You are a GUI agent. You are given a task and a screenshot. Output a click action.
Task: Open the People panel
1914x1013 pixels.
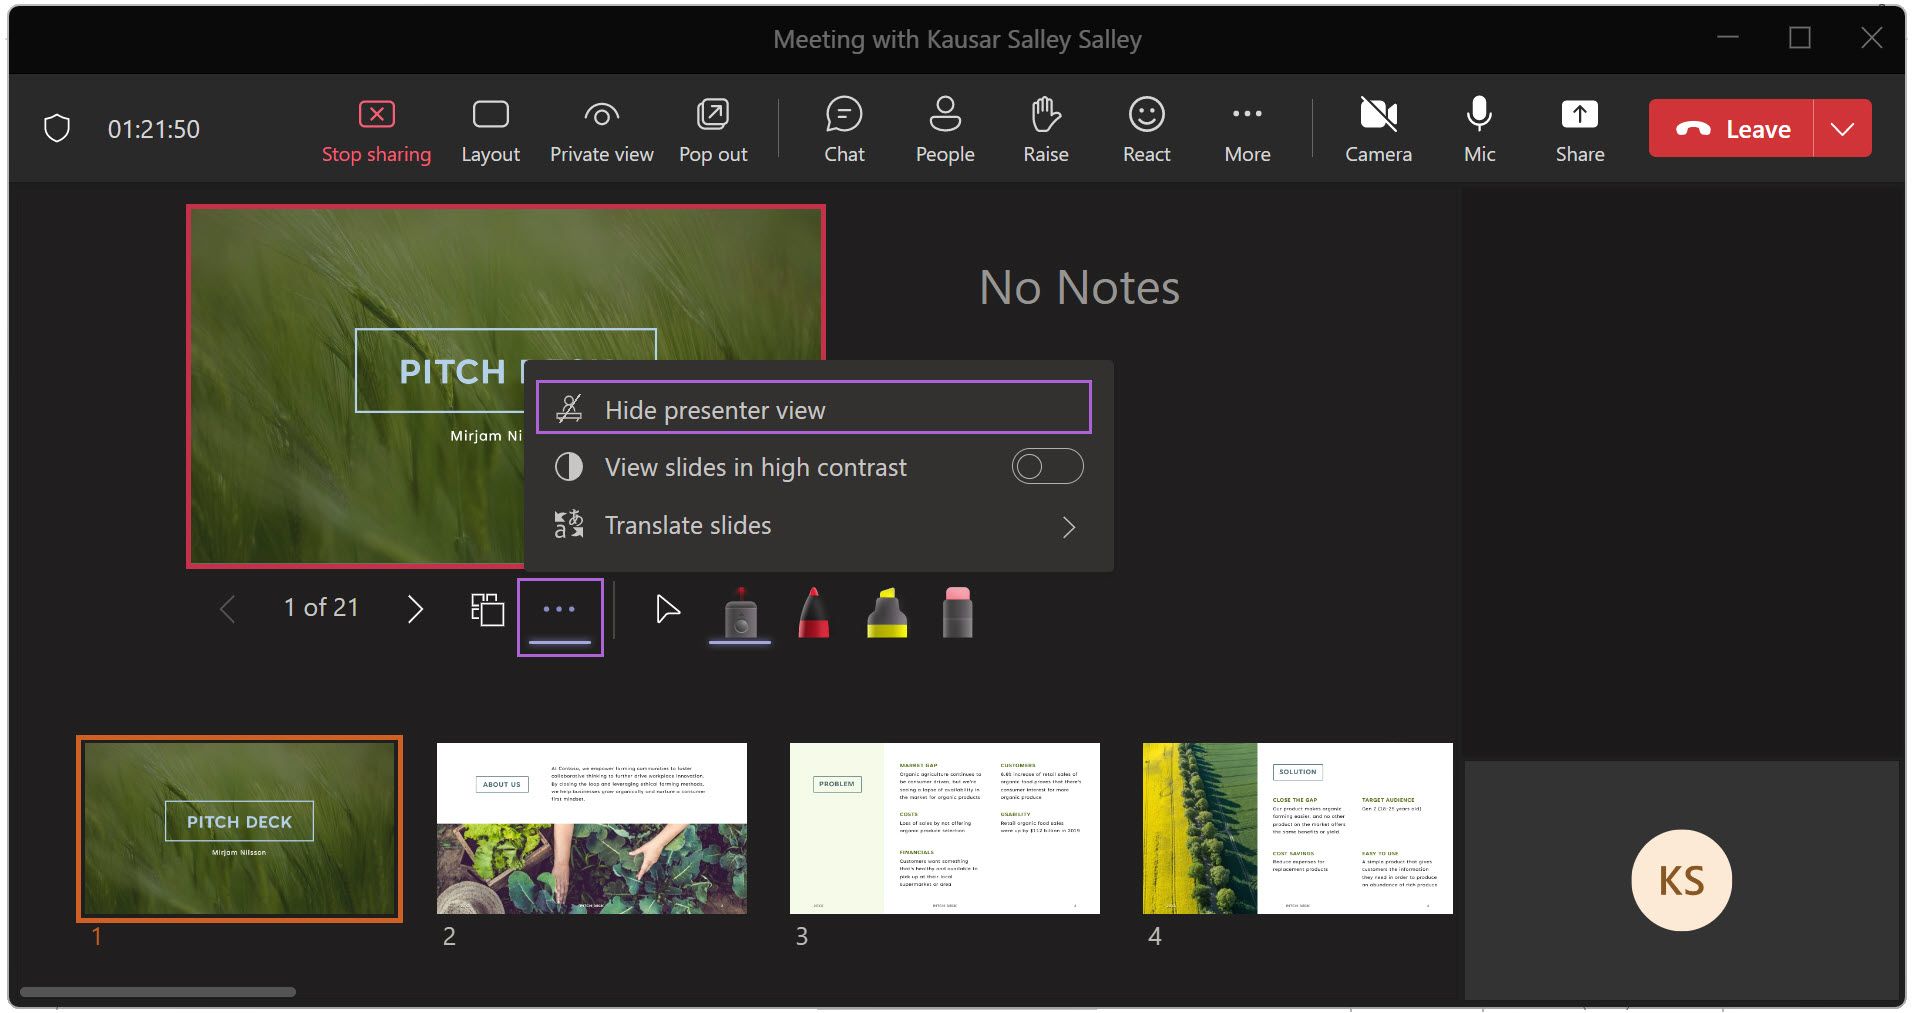click(944, 128)
